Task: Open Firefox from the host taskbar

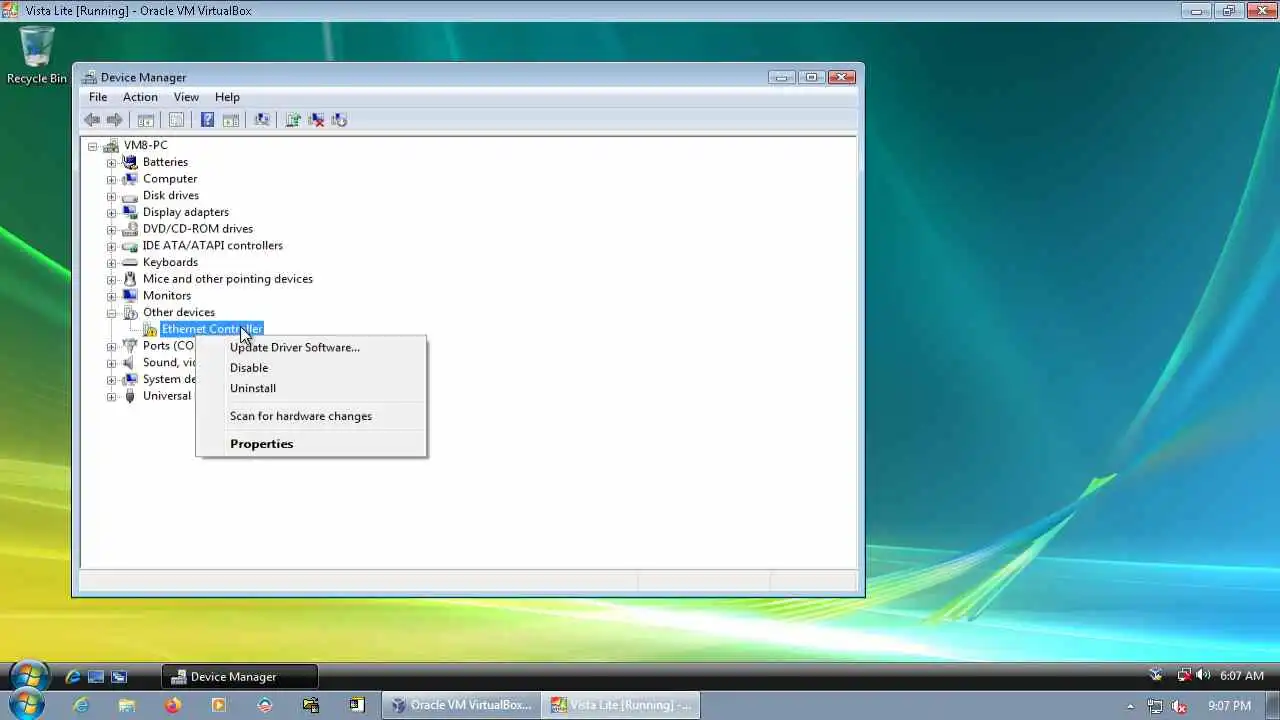Action: (173, 705)
